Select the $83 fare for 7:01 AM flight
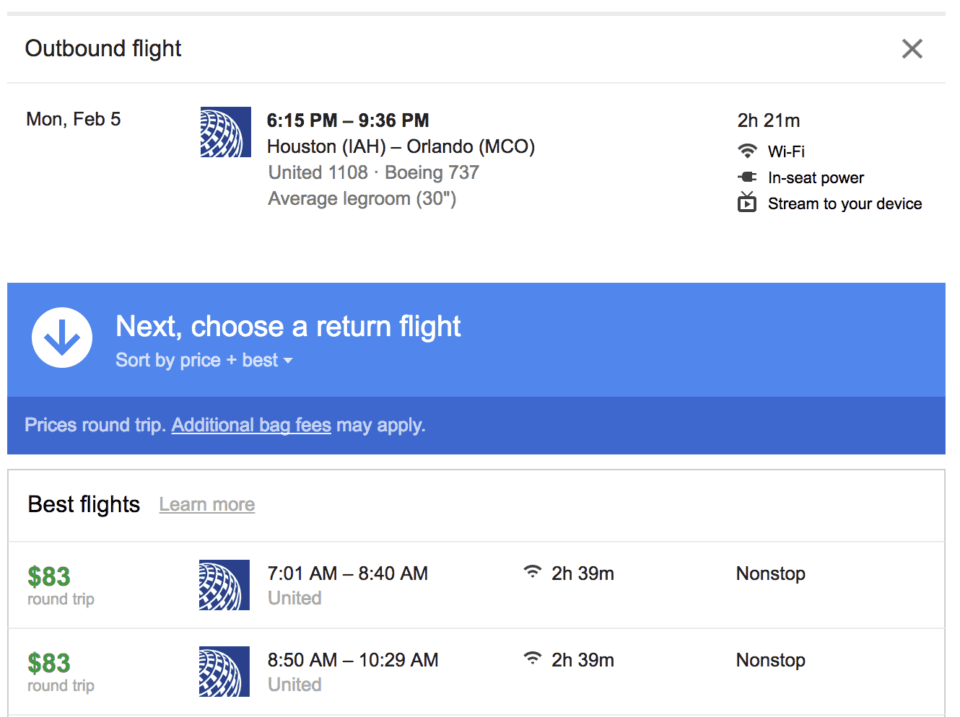The image size is (960, 717). [x=48, y=574]
